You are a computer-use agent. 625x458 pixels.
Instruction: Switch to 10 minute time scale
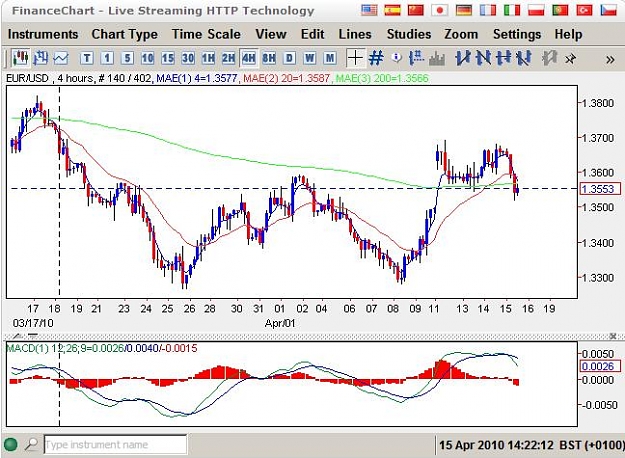click(147, 59)
